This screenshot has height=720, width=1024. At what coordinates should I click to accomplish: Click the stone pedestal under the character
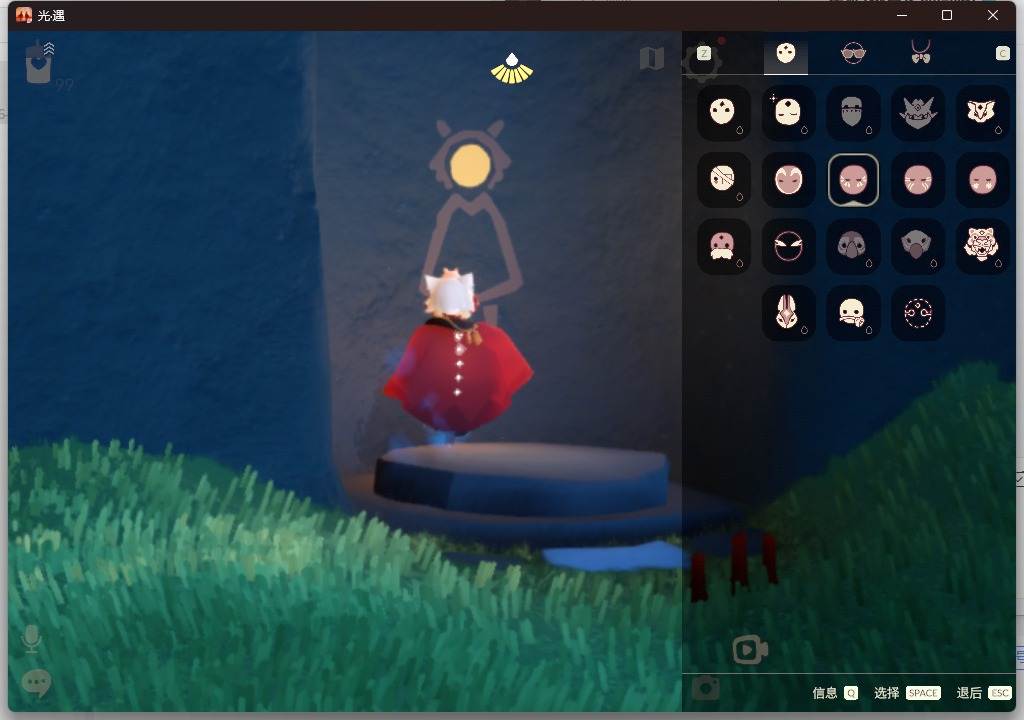(522, 479)
